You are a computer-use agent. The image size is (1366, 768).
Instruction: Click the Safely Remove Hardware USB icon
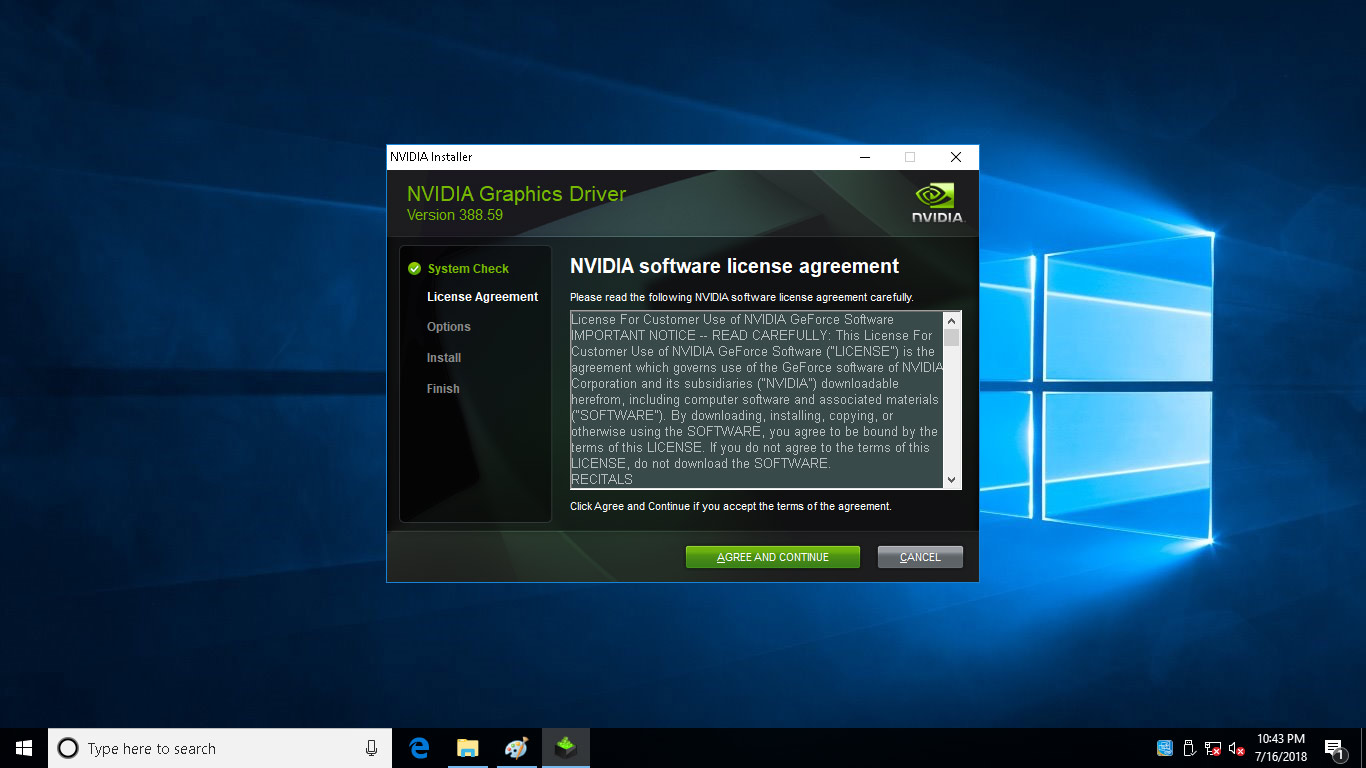tap(1189, 748)
